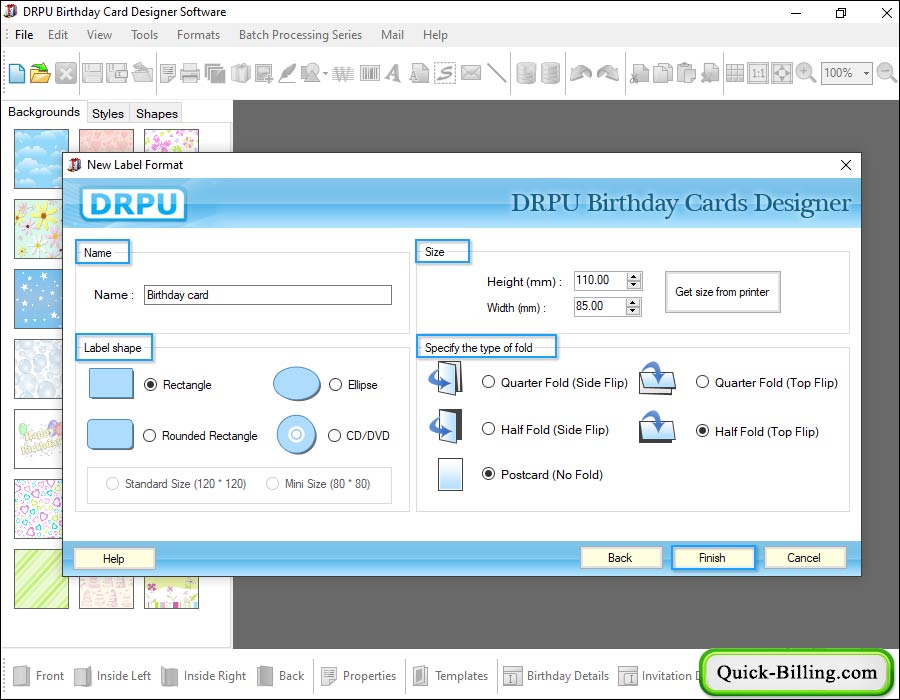This screenshot has height=700, width=900.
Task: Click Get size from printer button
Action: click(722, 292)
